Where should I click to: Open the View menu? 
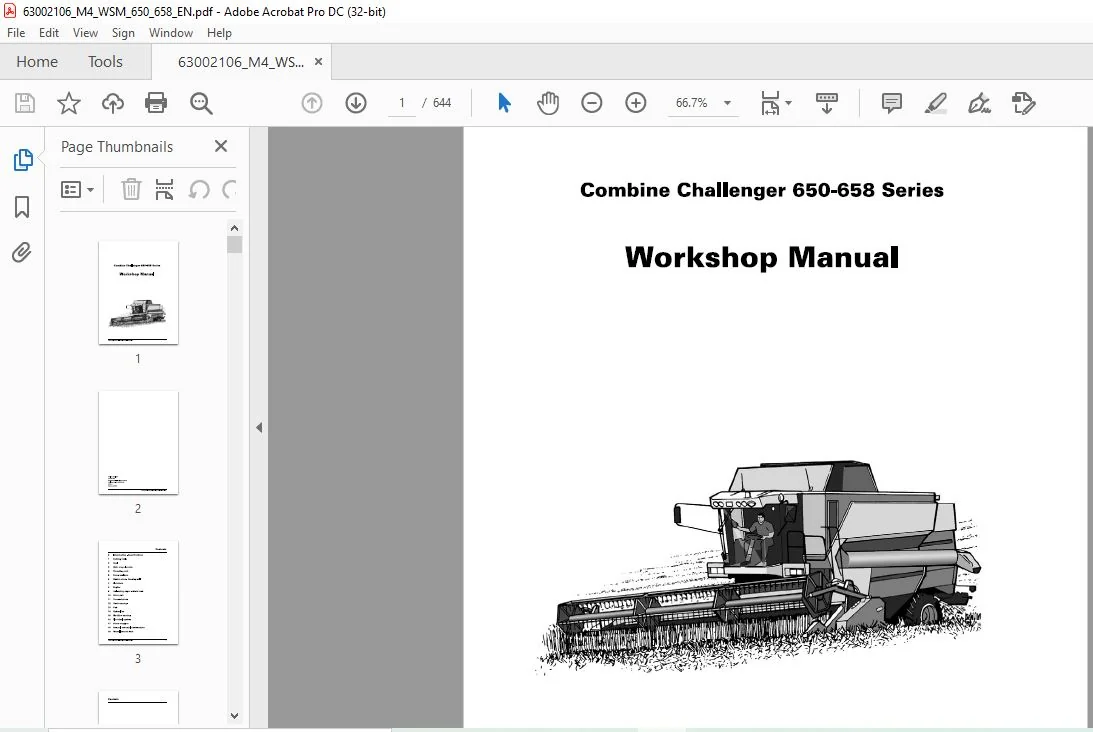click(x=85, y=33)
